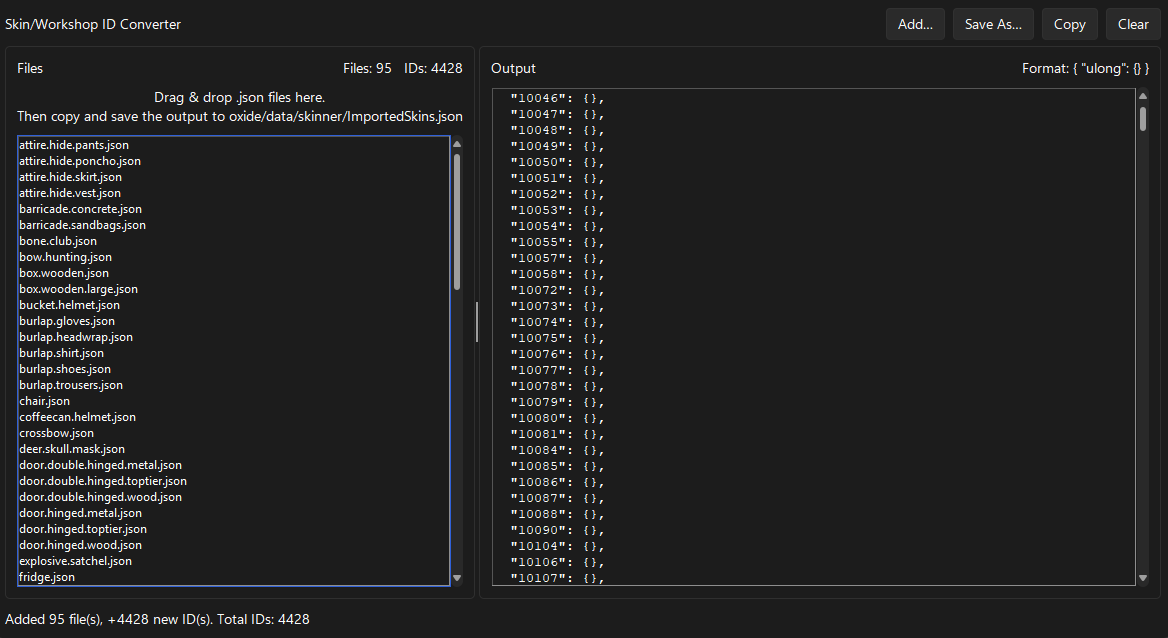Click the output pane scrollbar thumb

point(1143,118)
